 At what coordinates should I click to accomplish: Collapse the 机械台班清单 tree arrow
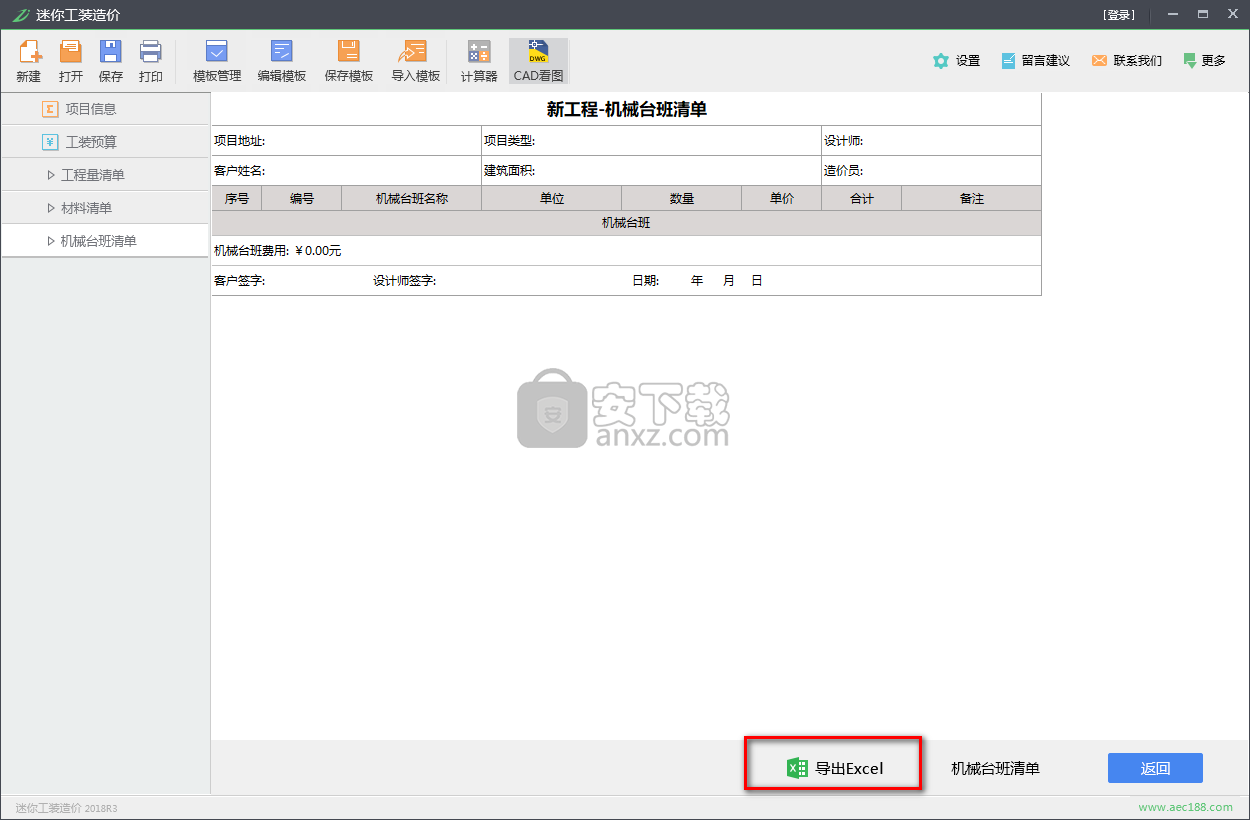point(51,241)
